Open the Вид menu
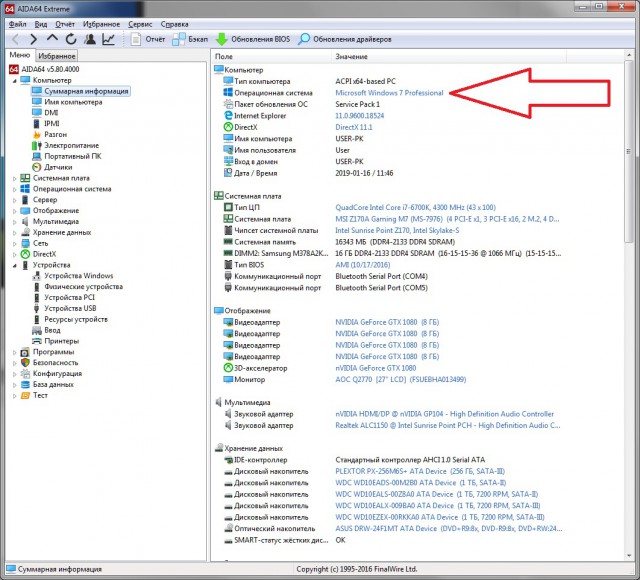This screenshot has width=640, height=580. [41, 24]
